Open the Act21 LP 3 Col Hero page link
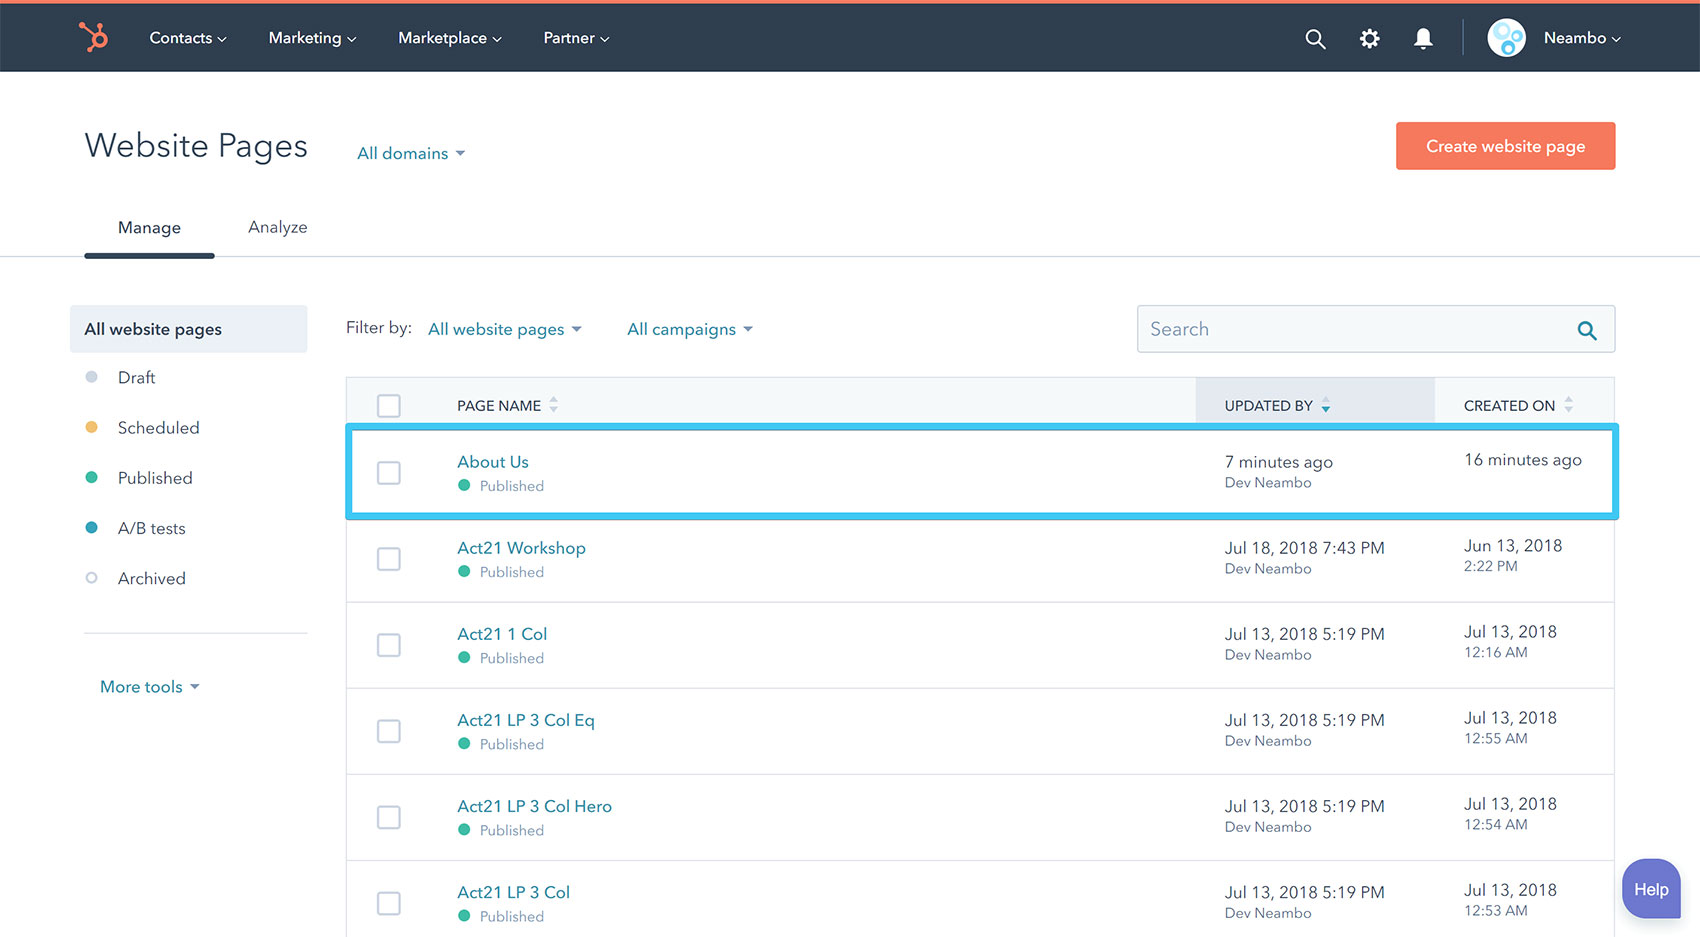The image size is (1700, 937). click(534, 806)
